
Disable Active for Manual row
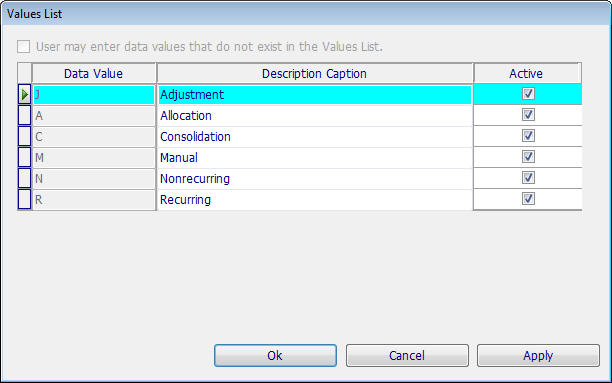pos(528,157)
